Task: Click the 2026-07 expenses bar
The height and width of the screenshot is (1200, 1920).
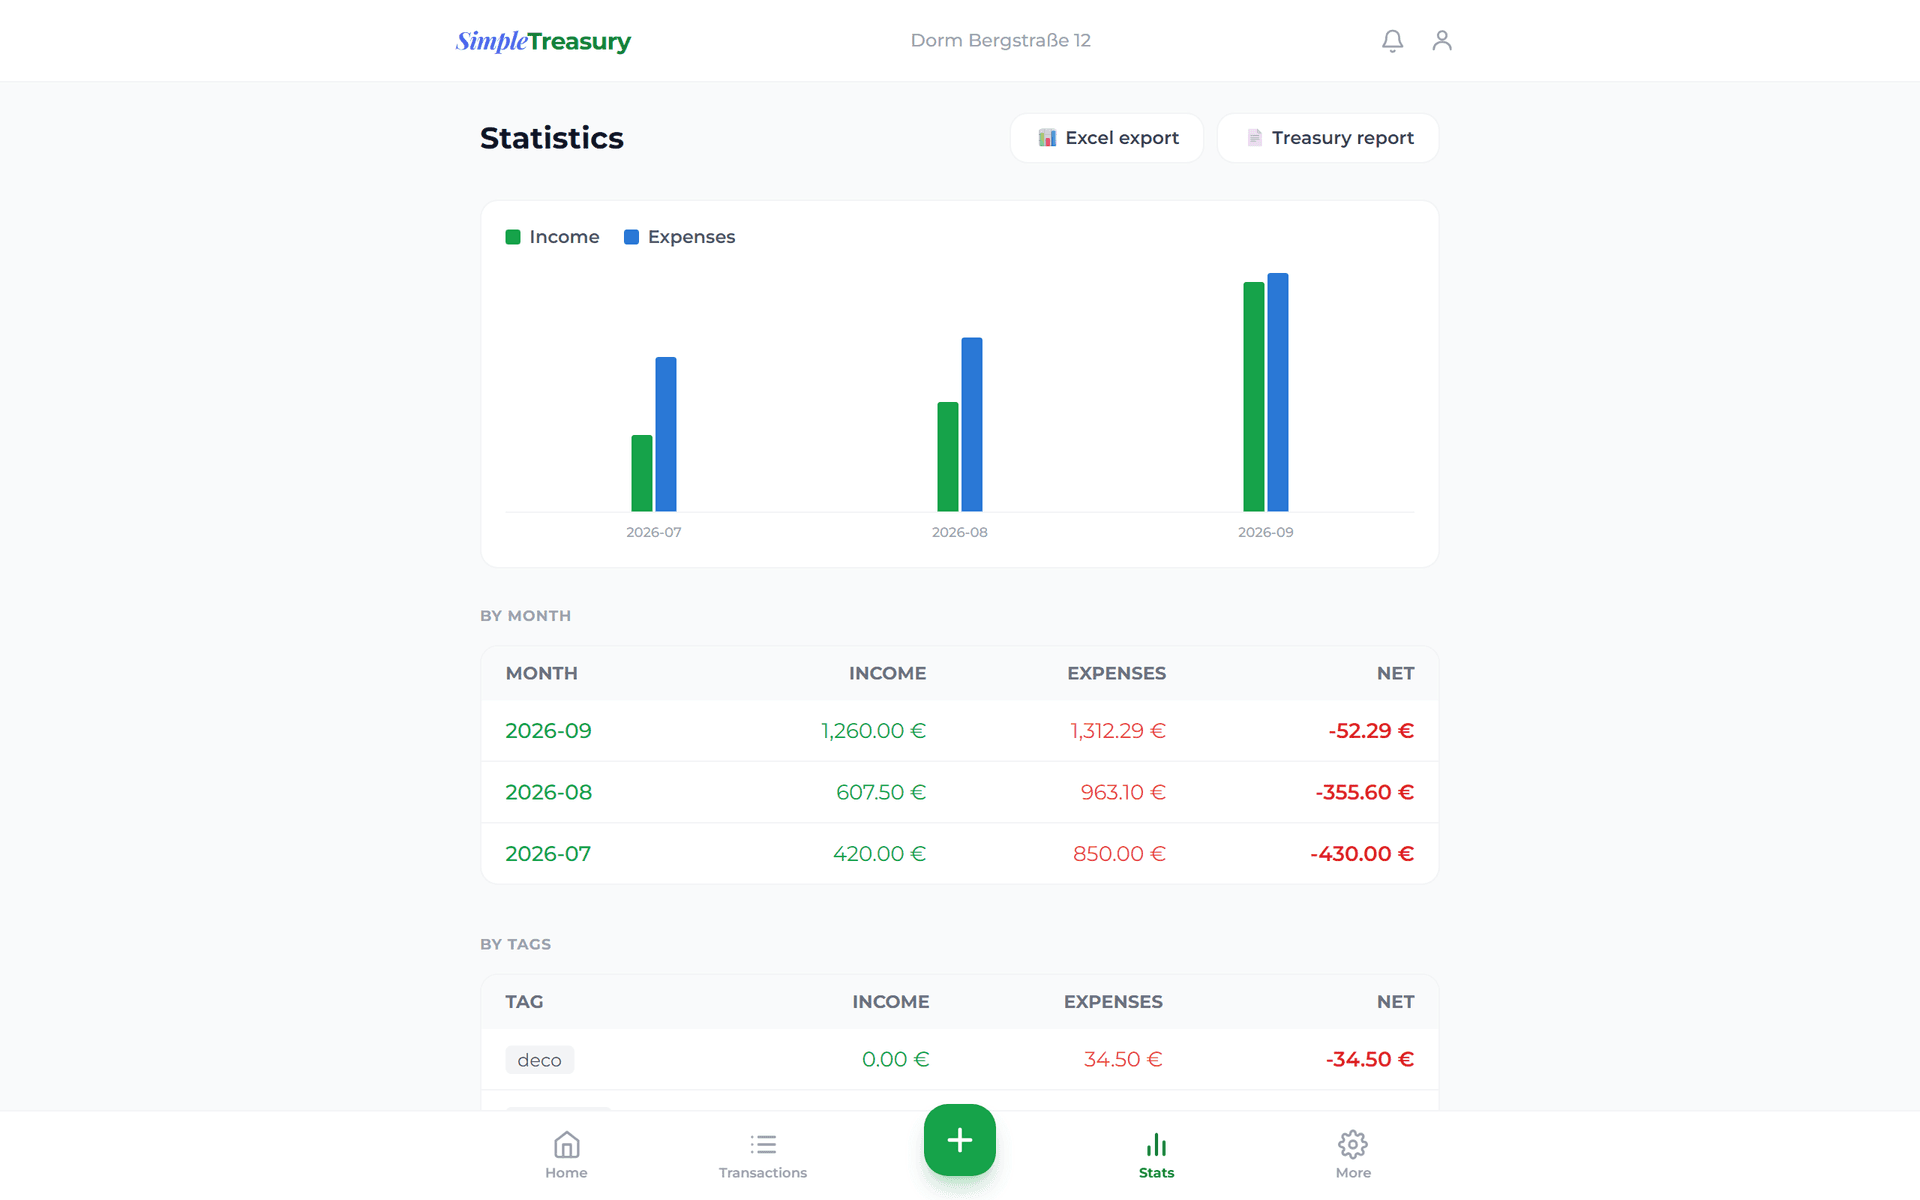Action: 666,434
